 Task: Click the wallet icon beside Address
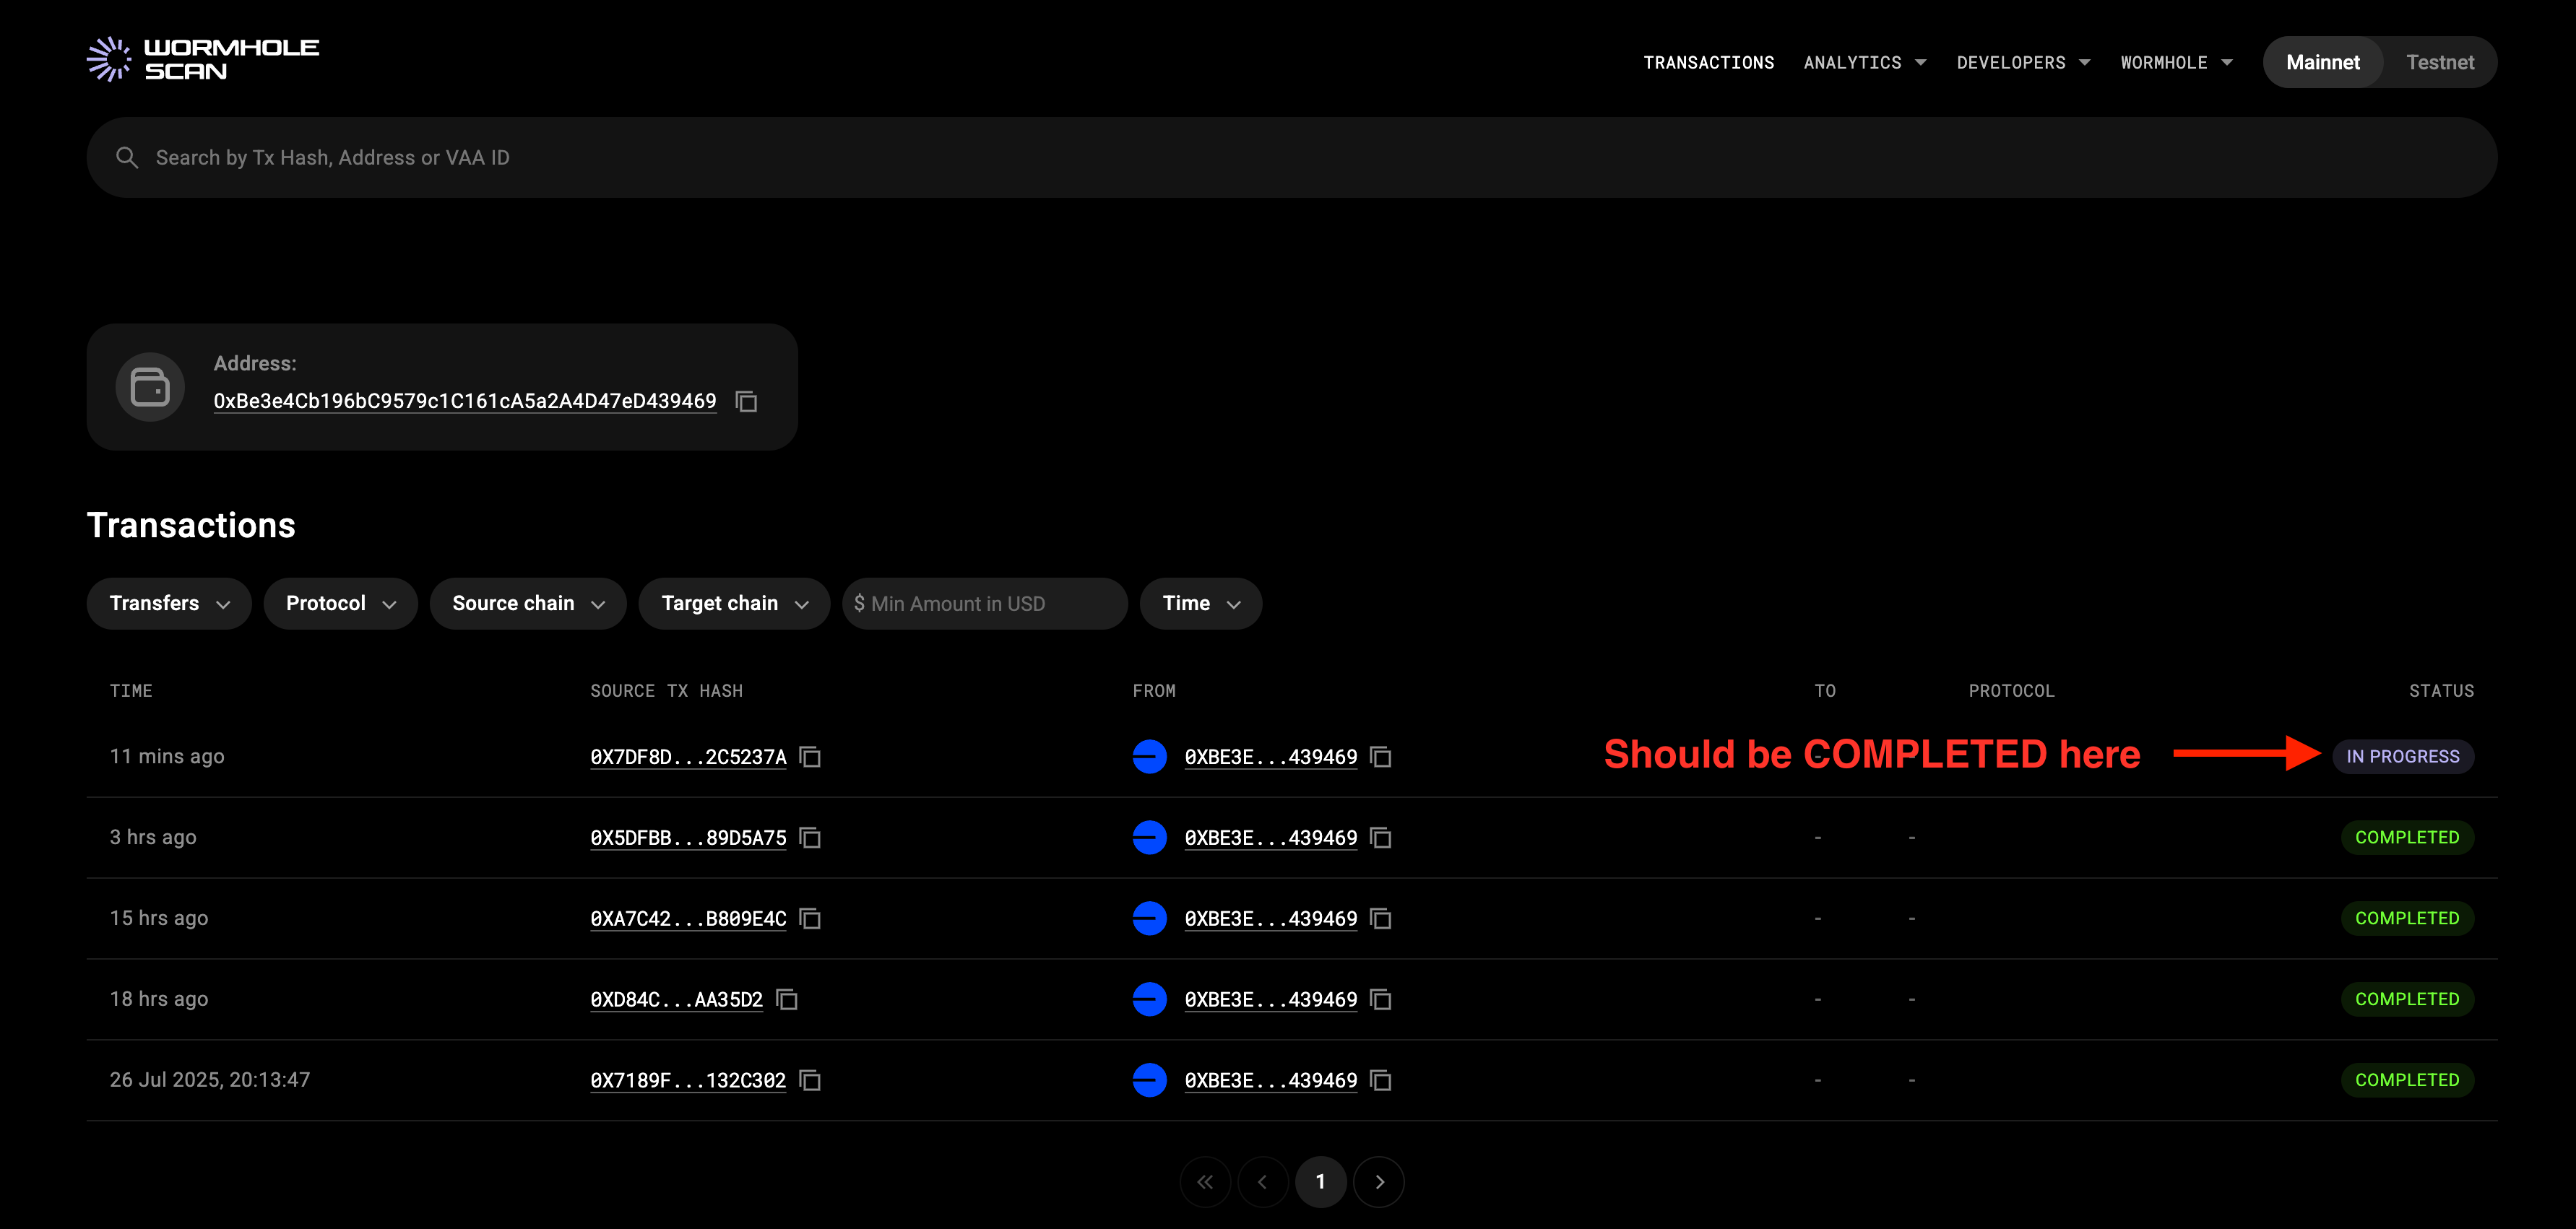click(x=150, y=387)
